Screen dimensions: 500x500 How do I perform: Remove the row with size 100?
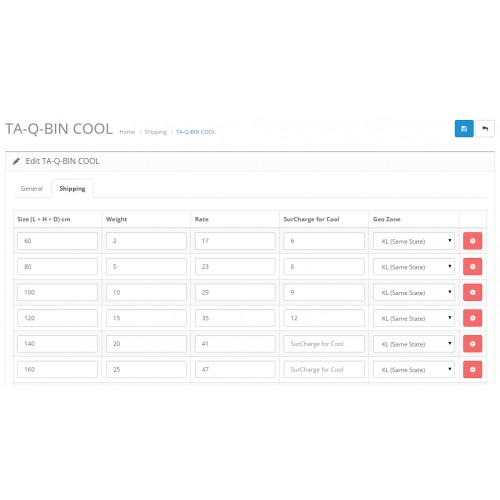point(472,292)
